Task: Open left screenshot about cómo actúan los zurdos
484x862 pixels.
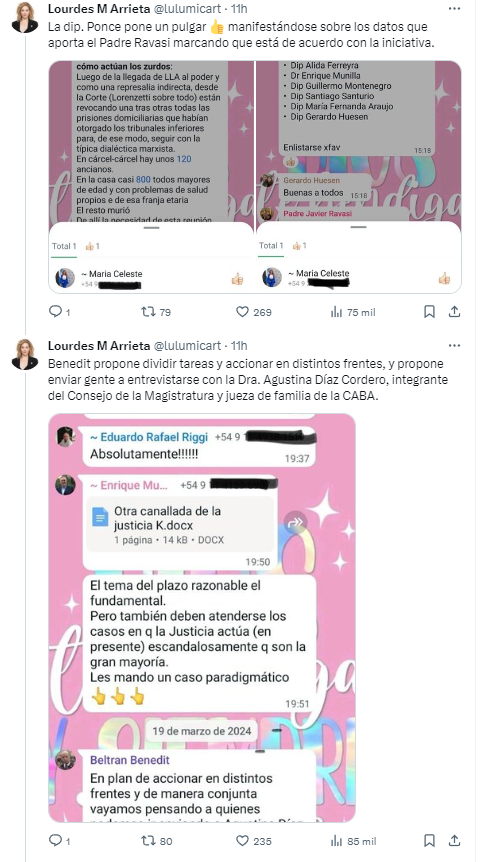Action: coord(151,177)
